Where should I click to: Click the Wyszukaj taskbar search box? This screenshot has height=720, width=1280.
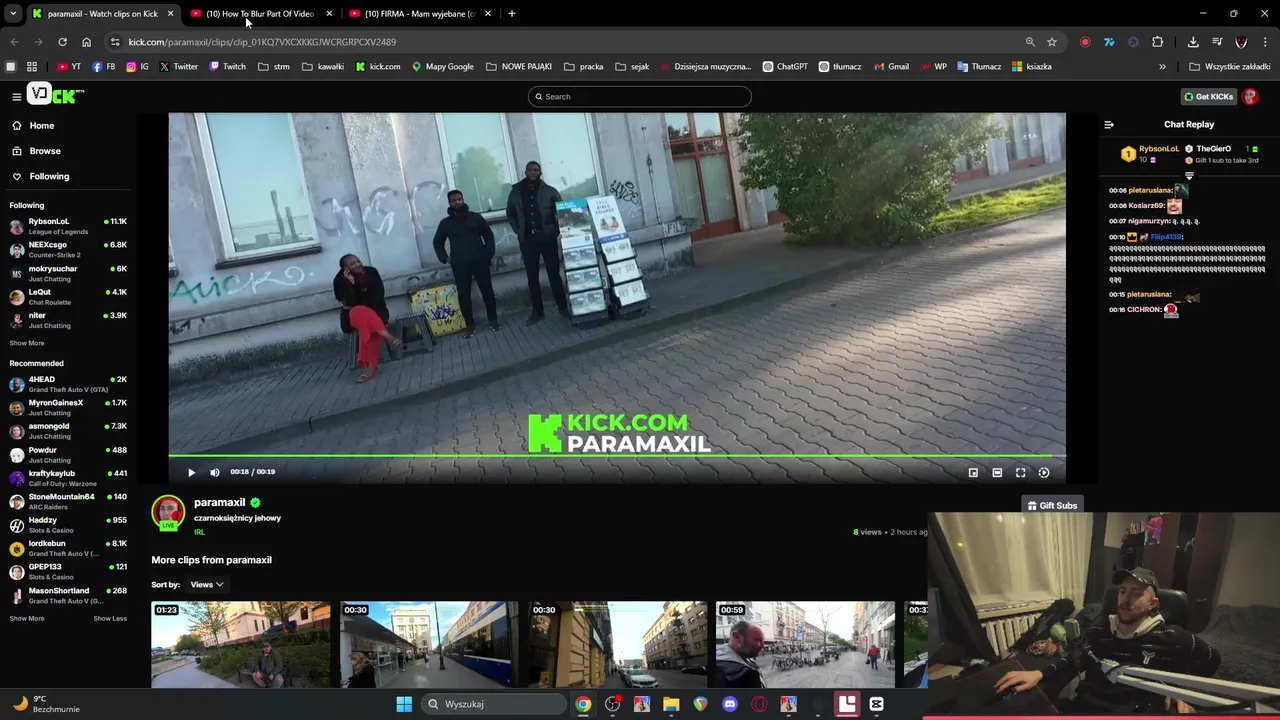coord(493,704)
